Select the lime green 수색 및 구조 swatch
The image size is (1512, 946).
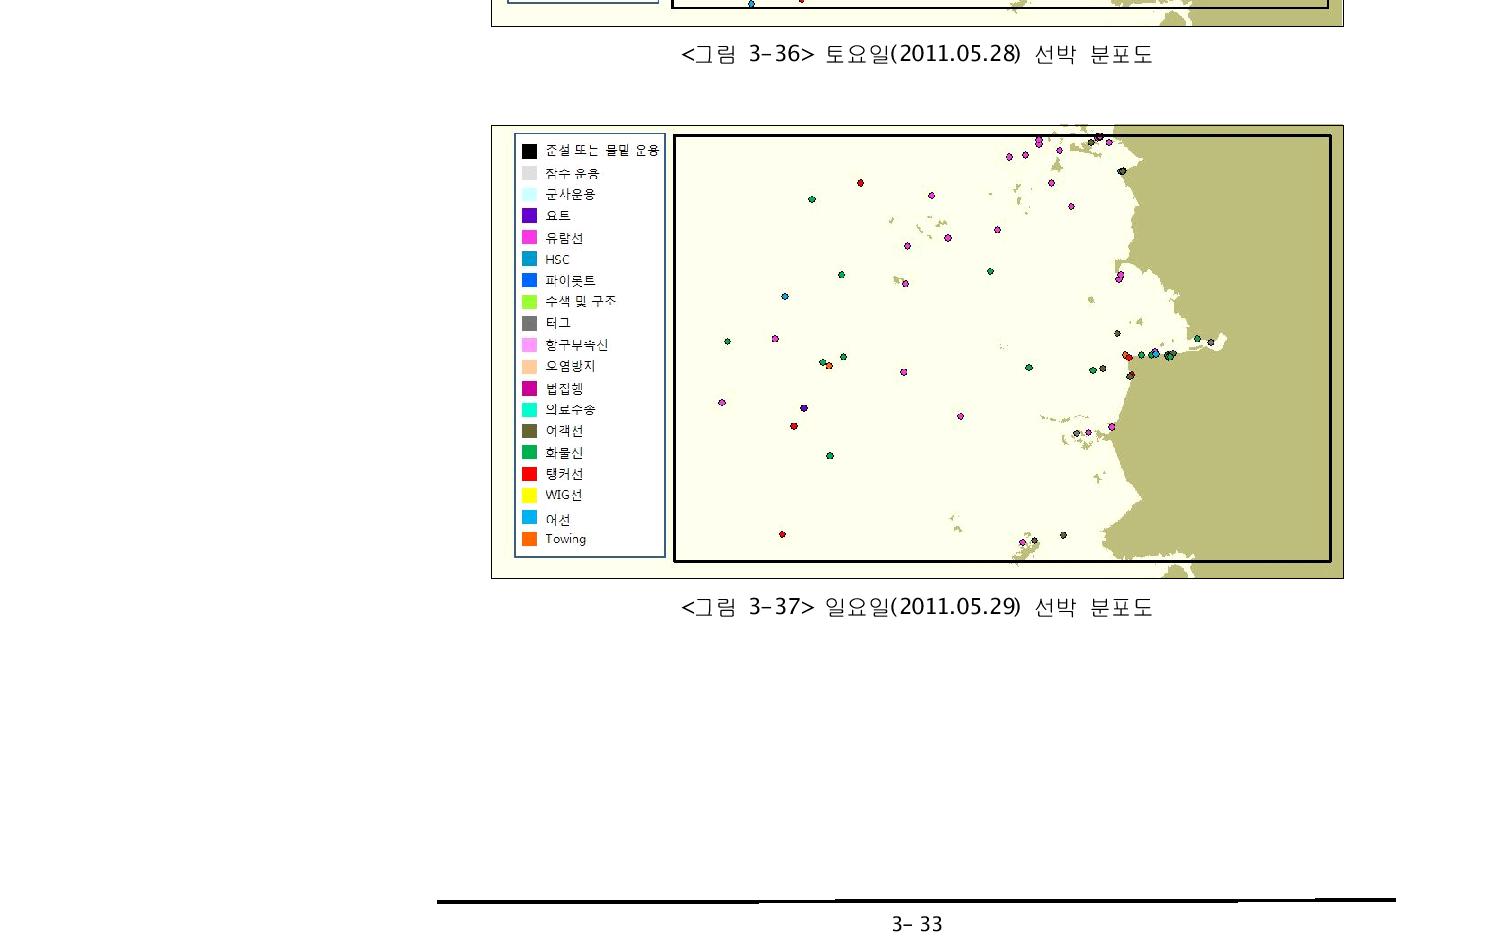point(529,301)
